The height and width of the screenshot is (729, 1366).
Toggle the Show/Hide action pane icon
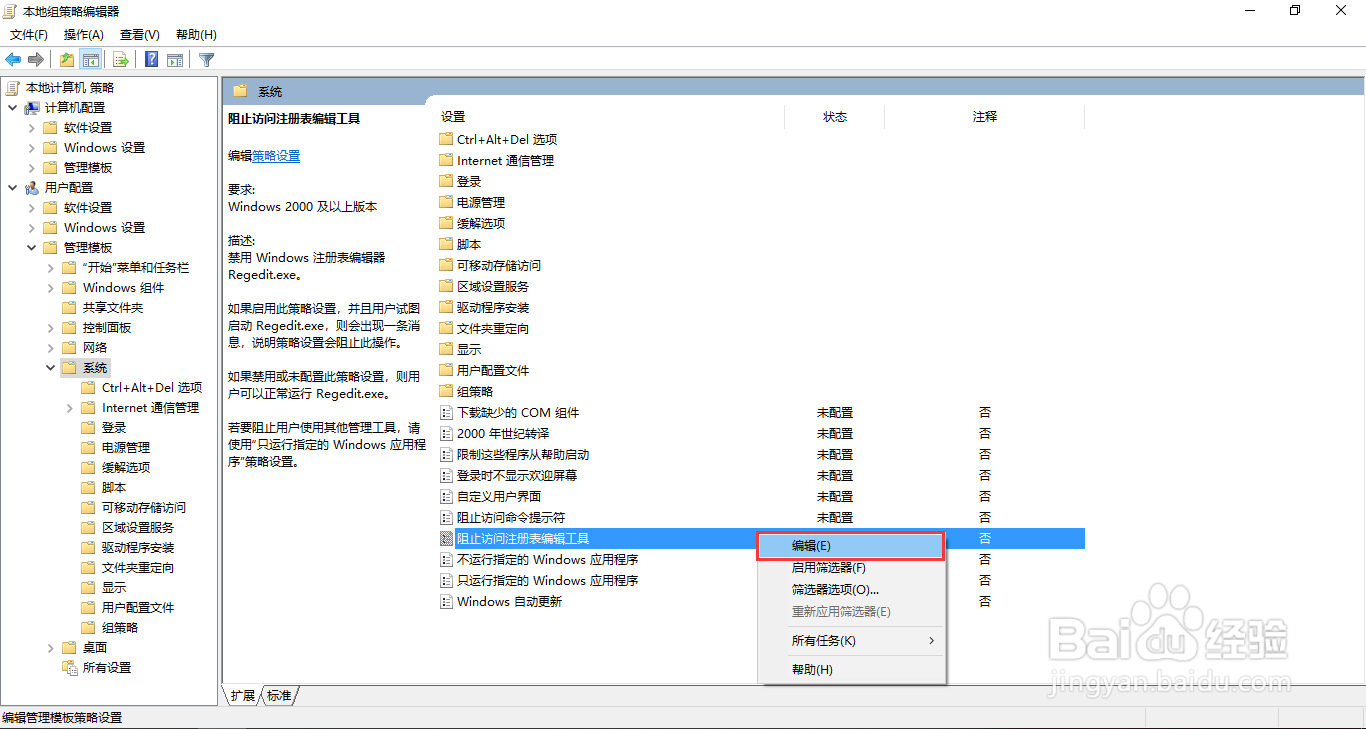(175, 59)
